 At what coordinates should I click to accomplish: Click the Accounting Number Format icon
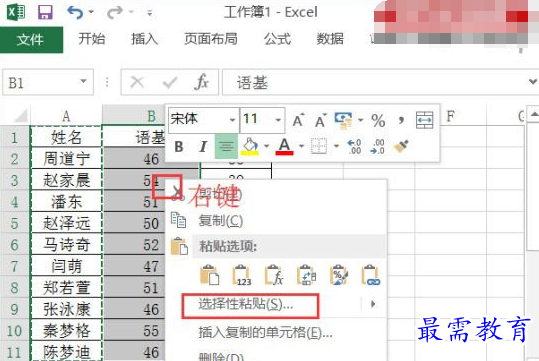point(343,120)
